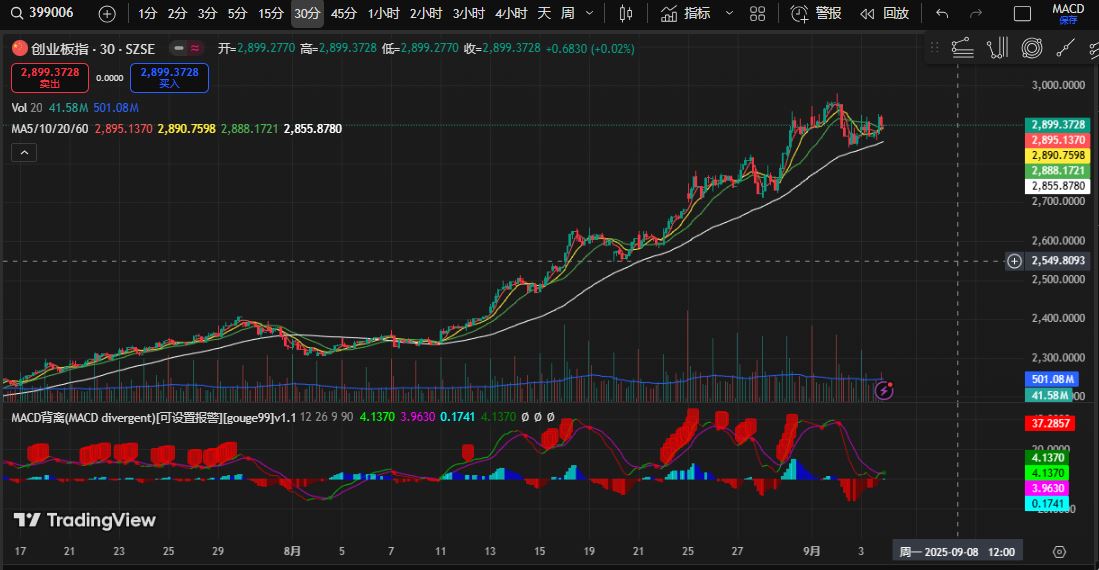Click the lightning bolt icon near volume

tap(884, 390)
